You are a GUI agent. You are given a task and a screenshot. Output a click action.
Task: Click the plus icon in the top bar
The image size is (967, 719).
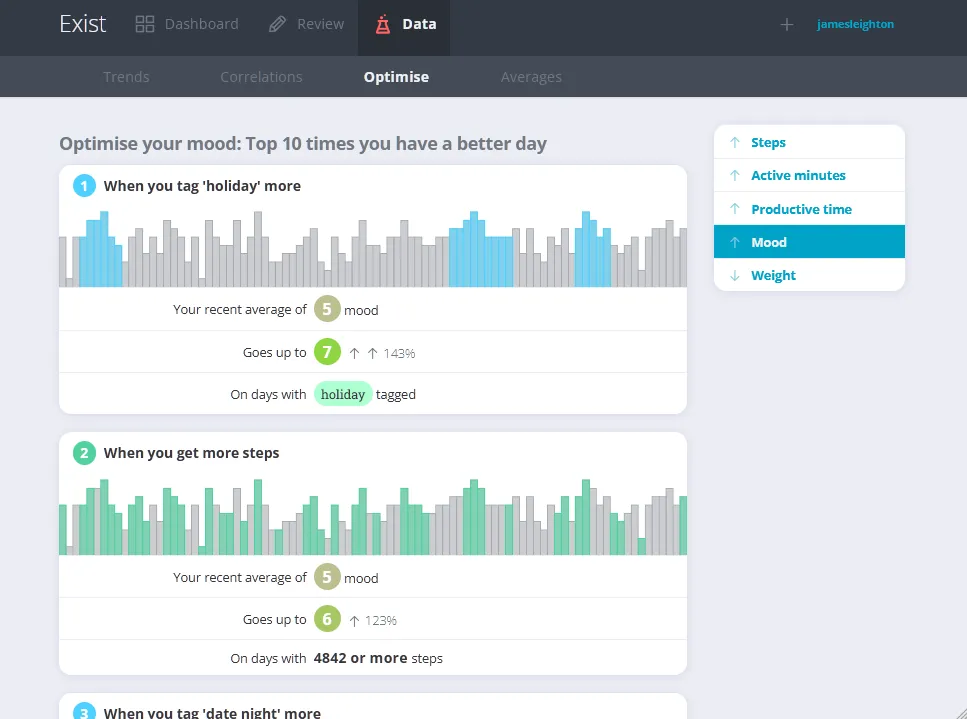coord(787,23)
